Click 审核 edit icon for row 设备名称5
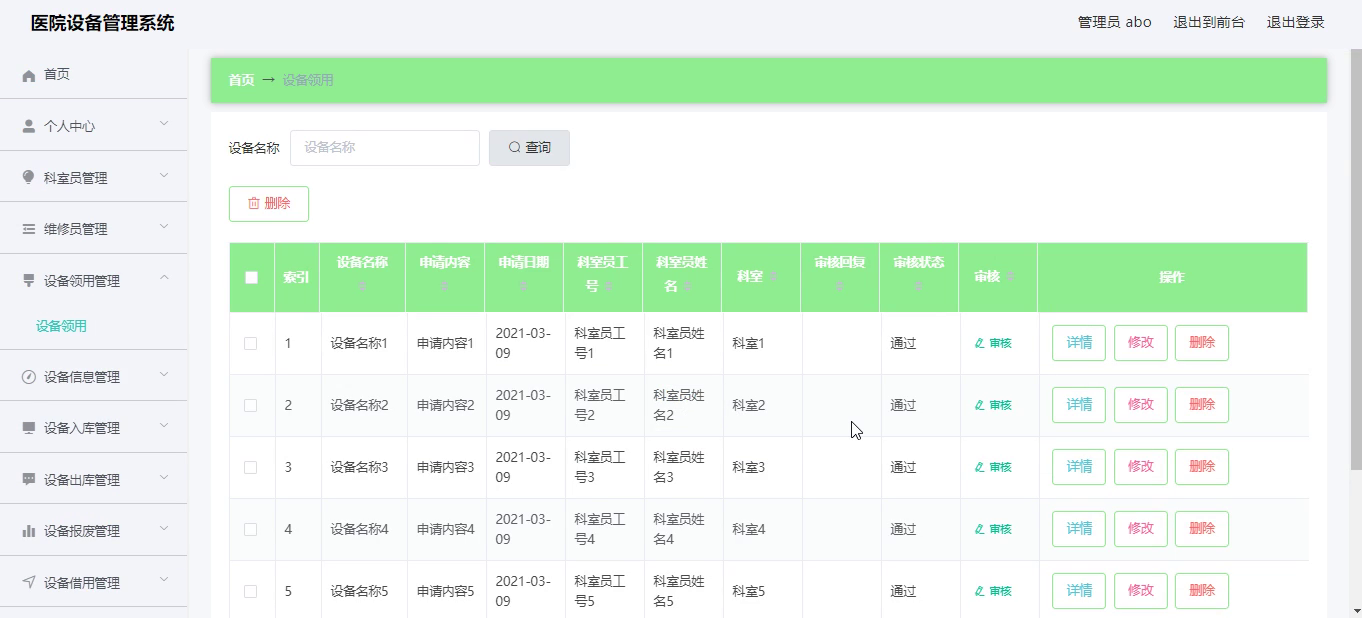The image size is (1362, 618). tap(980, 592)
